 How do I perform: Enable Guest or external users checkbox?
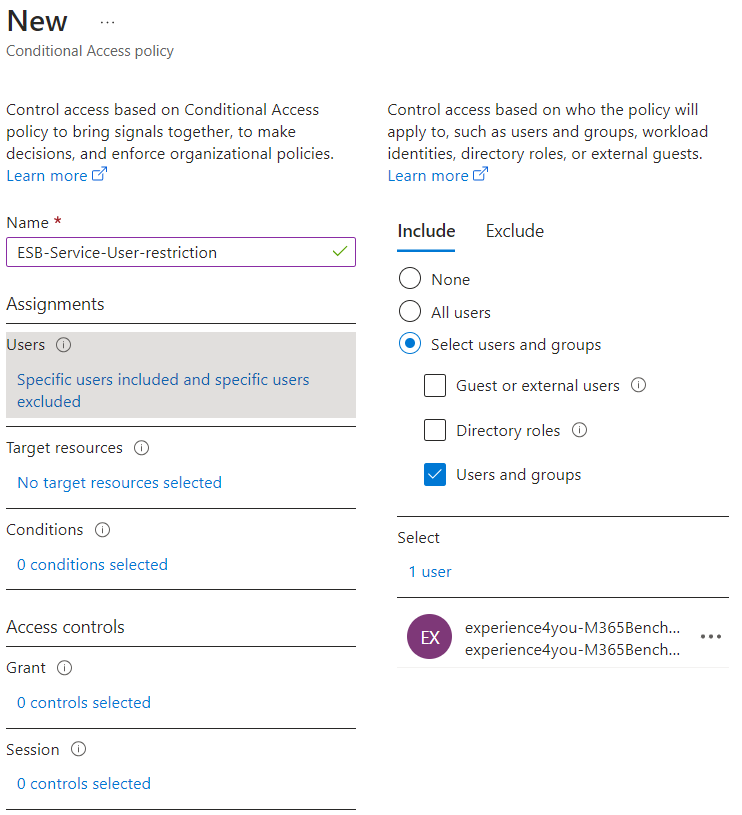coord(435,385)
